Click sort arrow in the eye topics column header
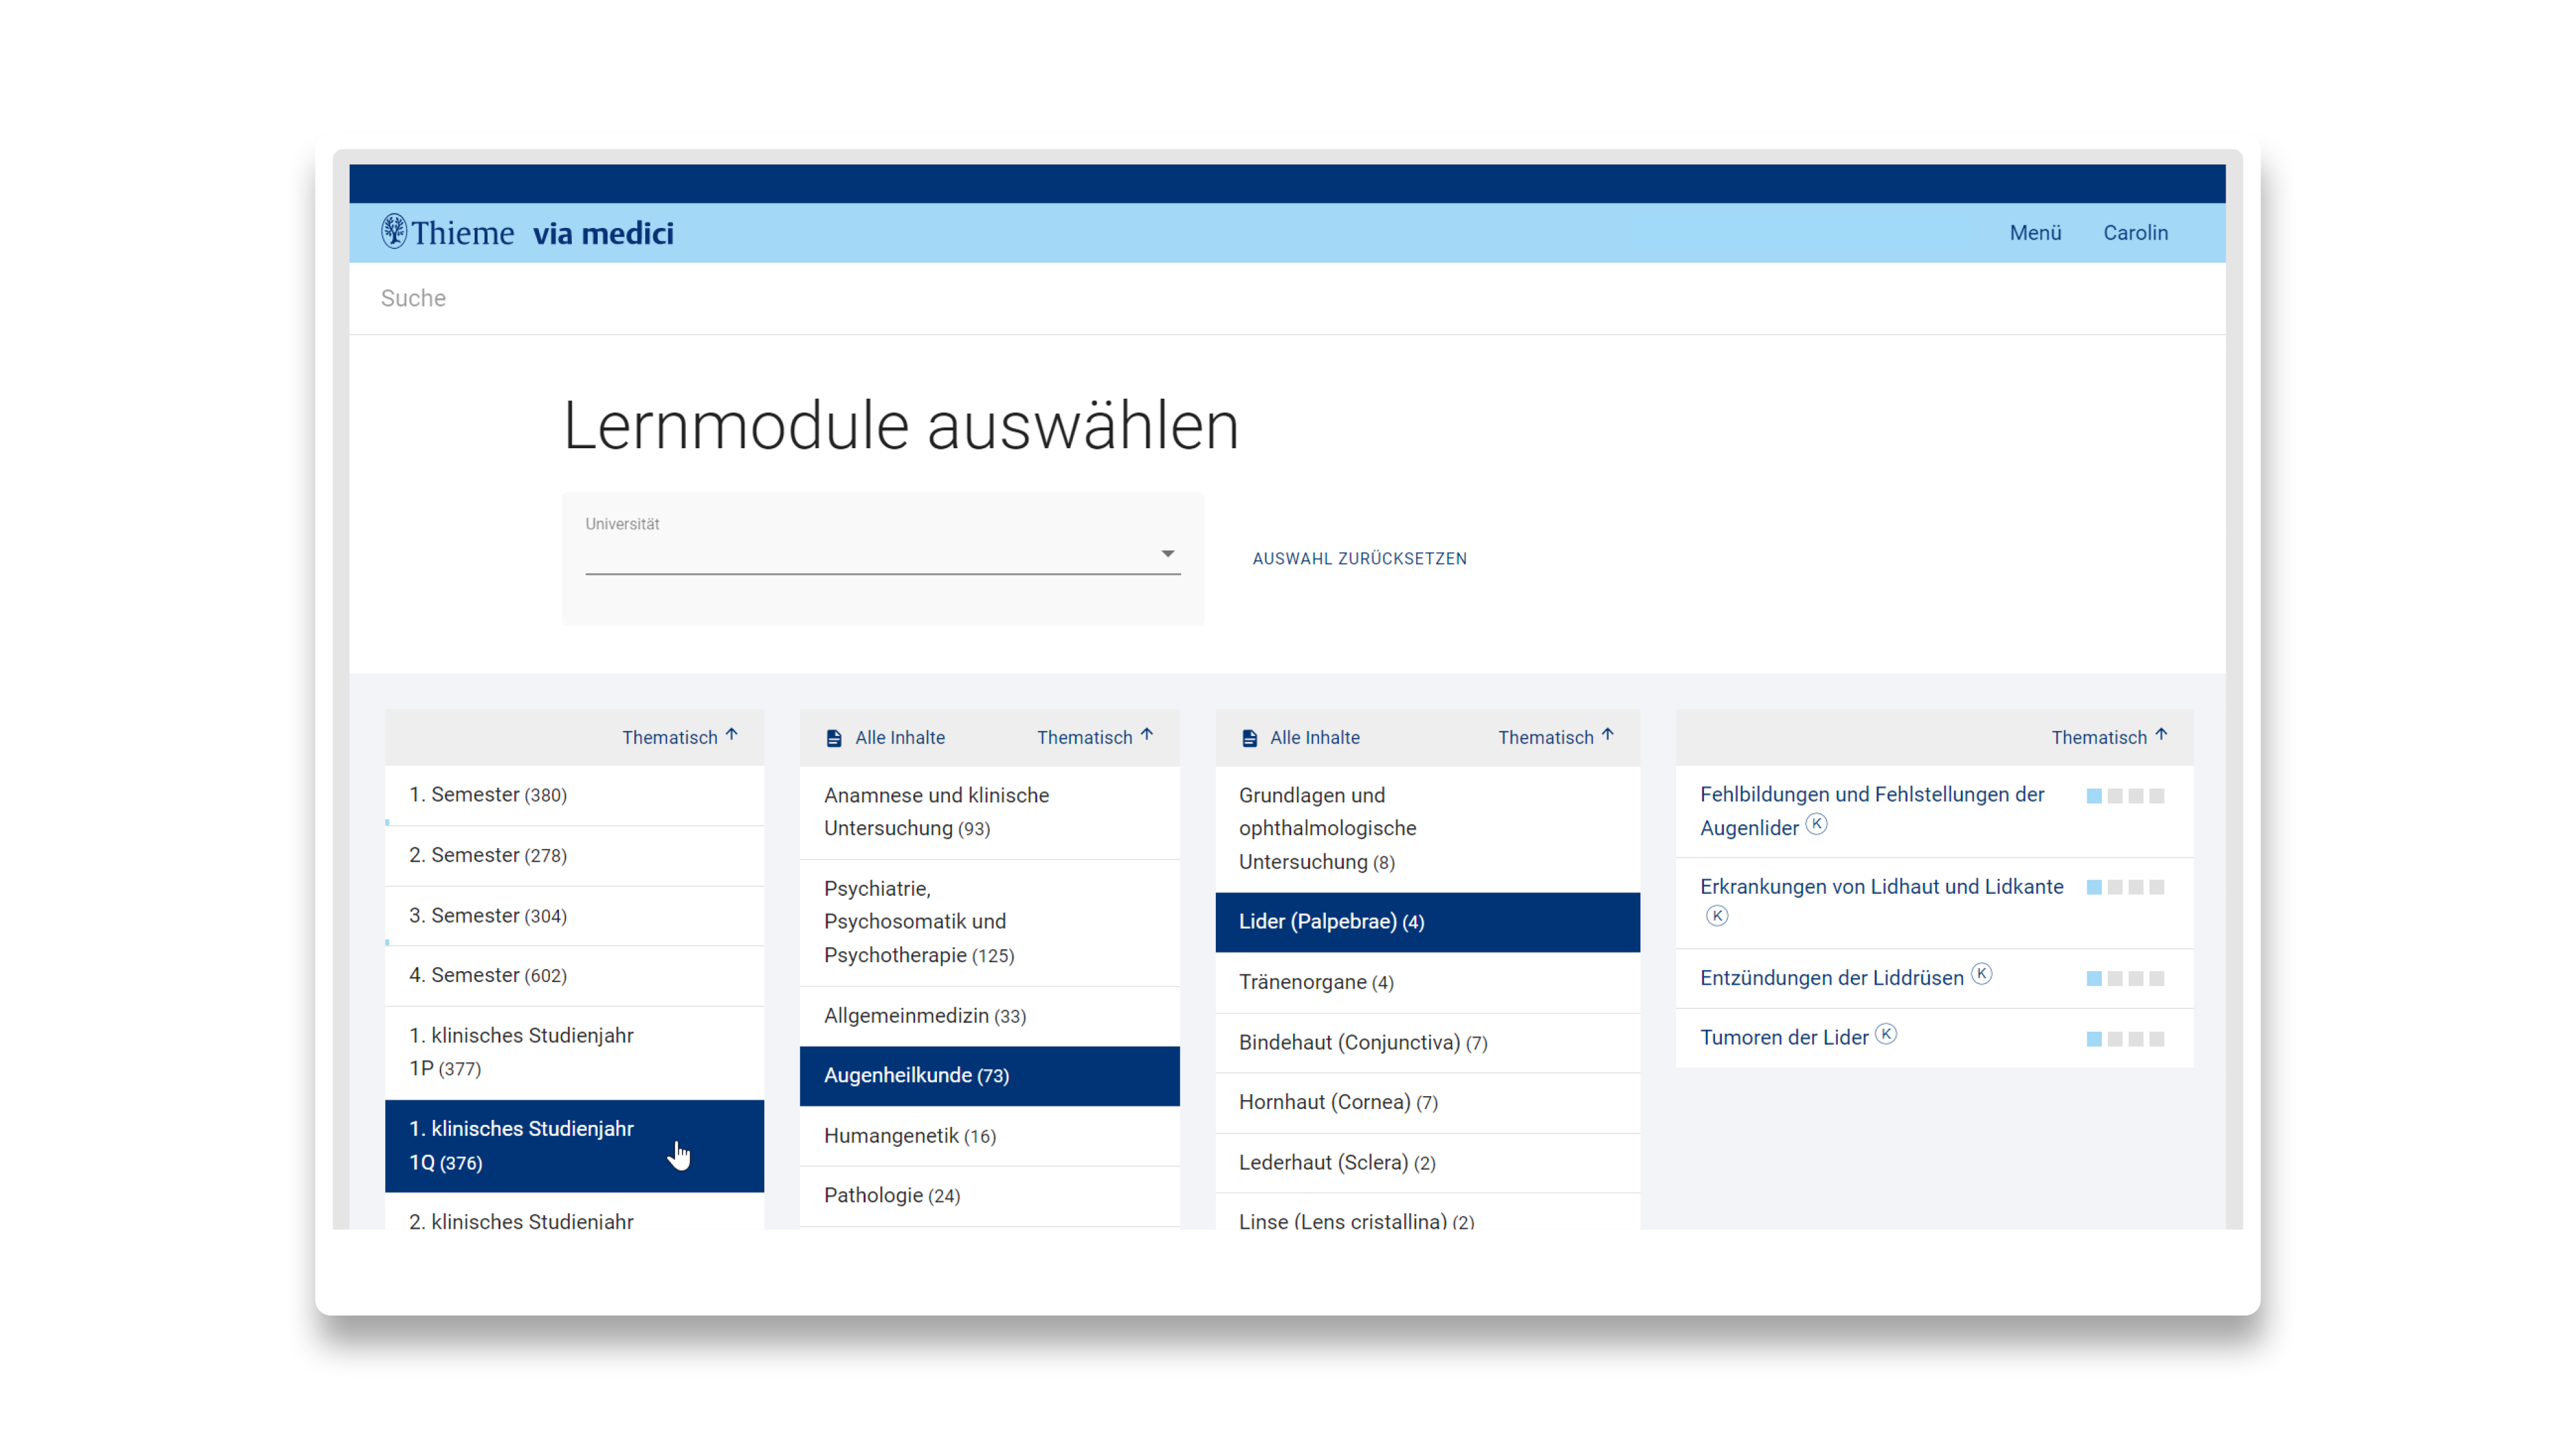 1608,735
